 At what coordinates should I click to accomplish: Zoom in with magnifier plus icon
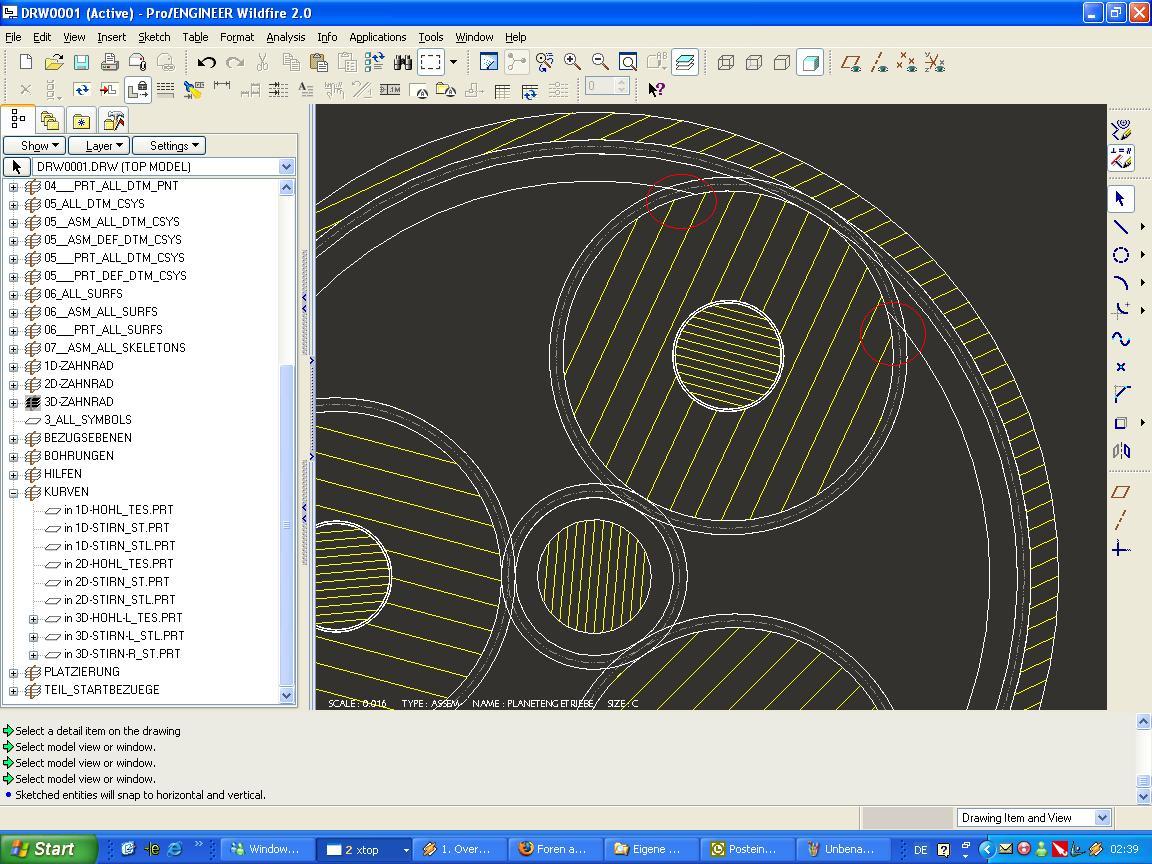[572, 62]
